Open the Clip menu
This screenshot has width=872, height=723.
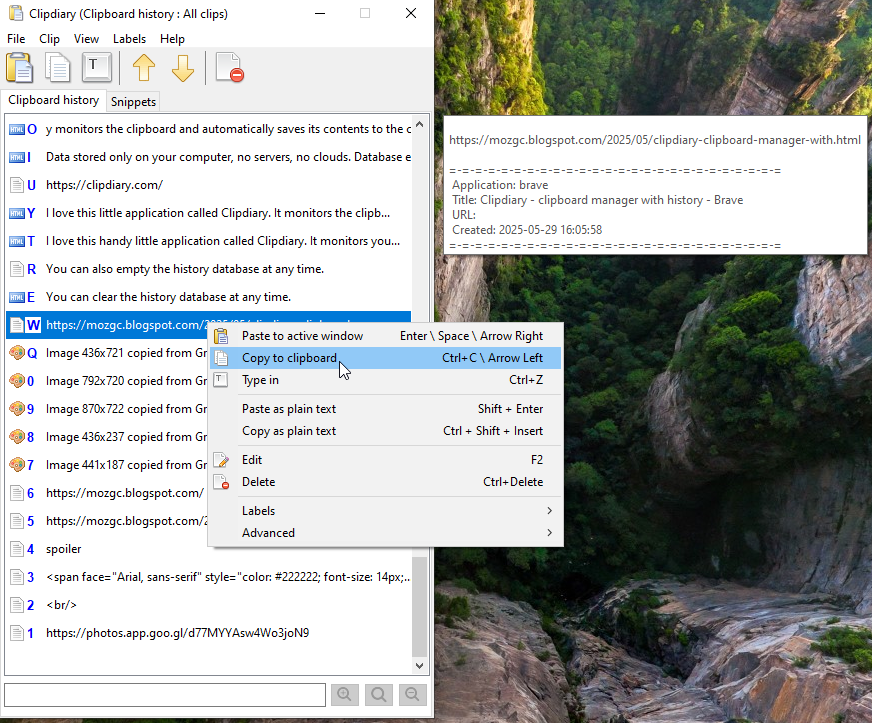point(49,39)
